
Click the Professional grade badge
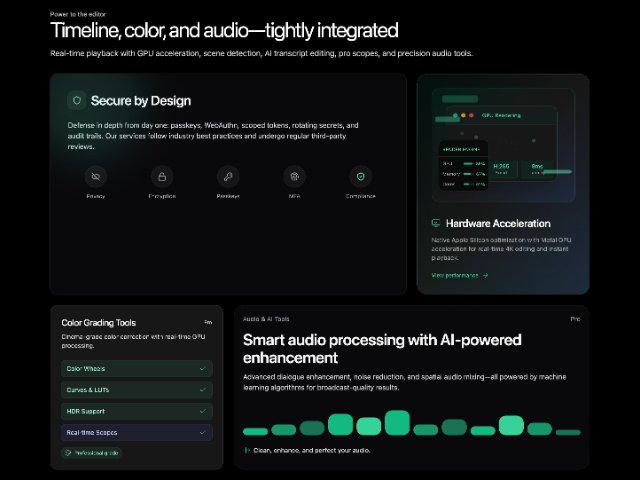click(x=91, y=453)
